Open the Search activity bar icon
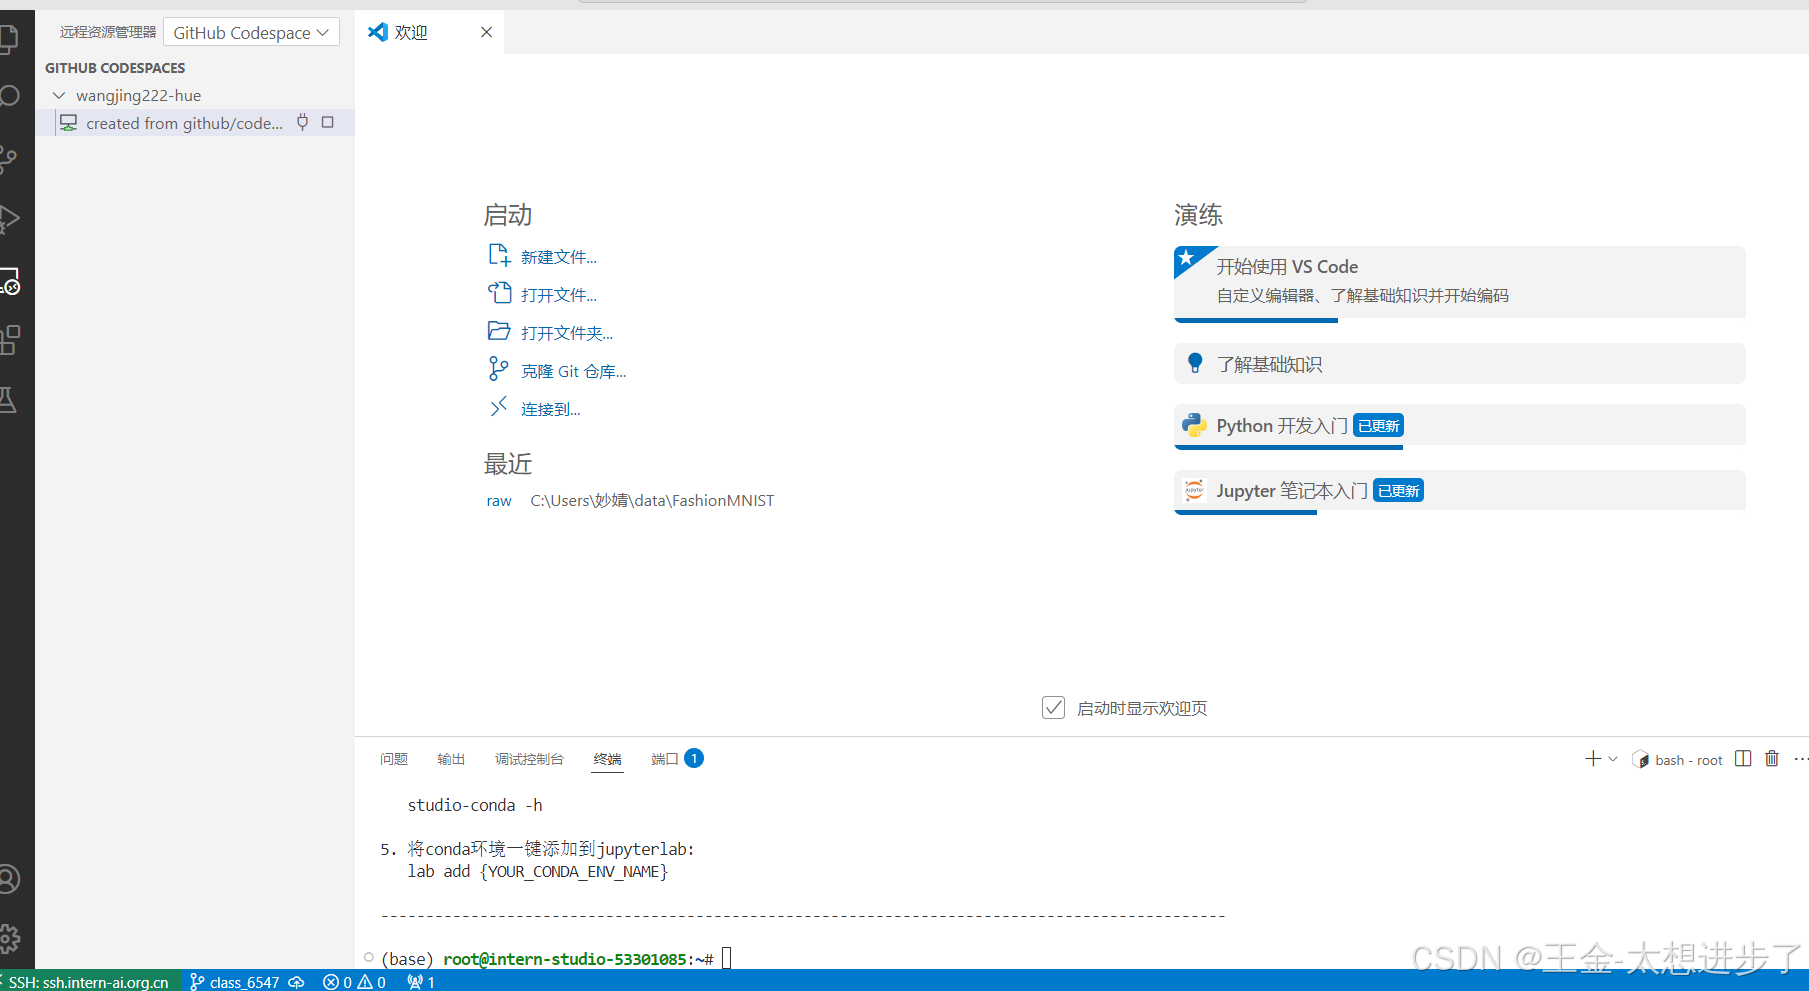1809x991 pixels. click(x=8, y=97)
